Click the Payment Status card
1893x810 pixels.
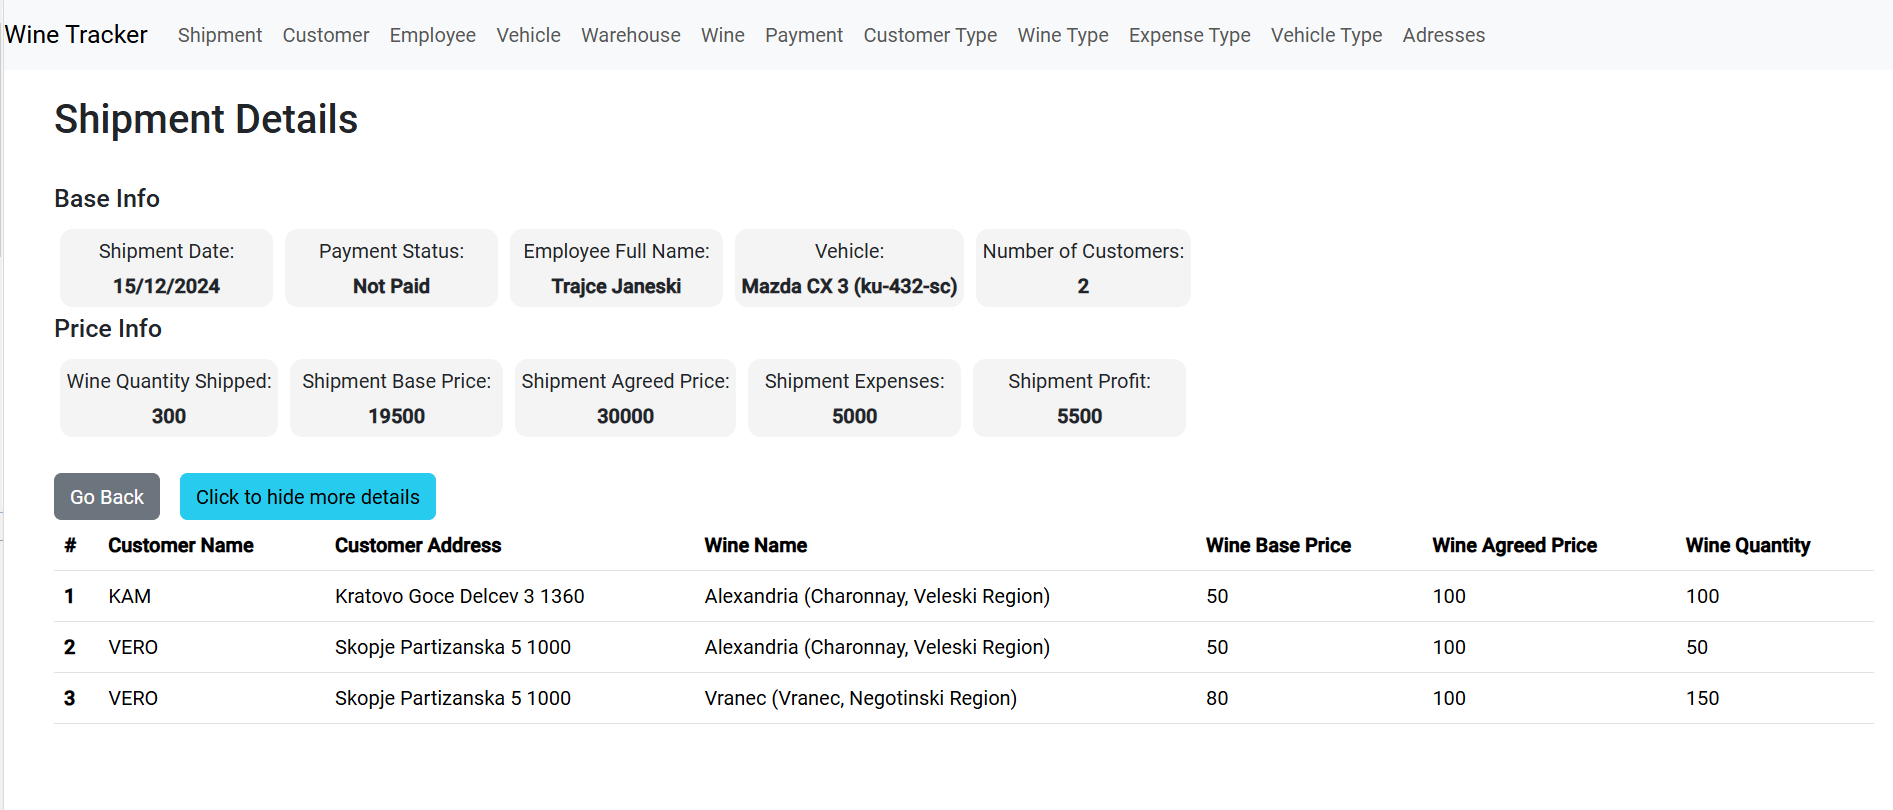coord(391,268)
